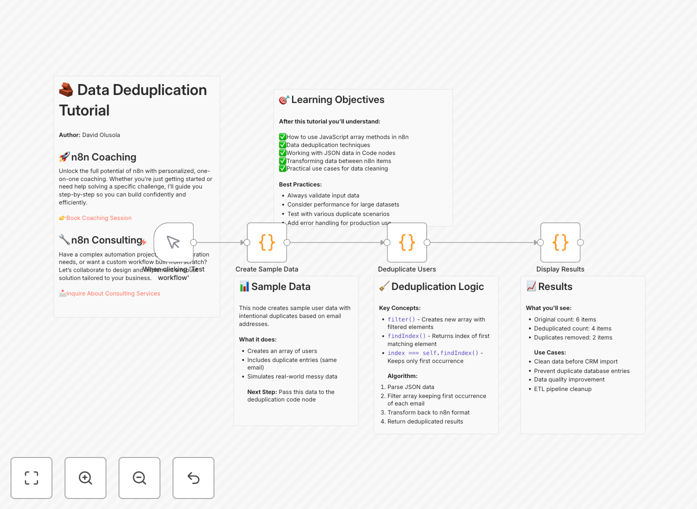Click the n8n Consulting heading
697x509 pixels.
pyautogui.click(x=101, y=240)
